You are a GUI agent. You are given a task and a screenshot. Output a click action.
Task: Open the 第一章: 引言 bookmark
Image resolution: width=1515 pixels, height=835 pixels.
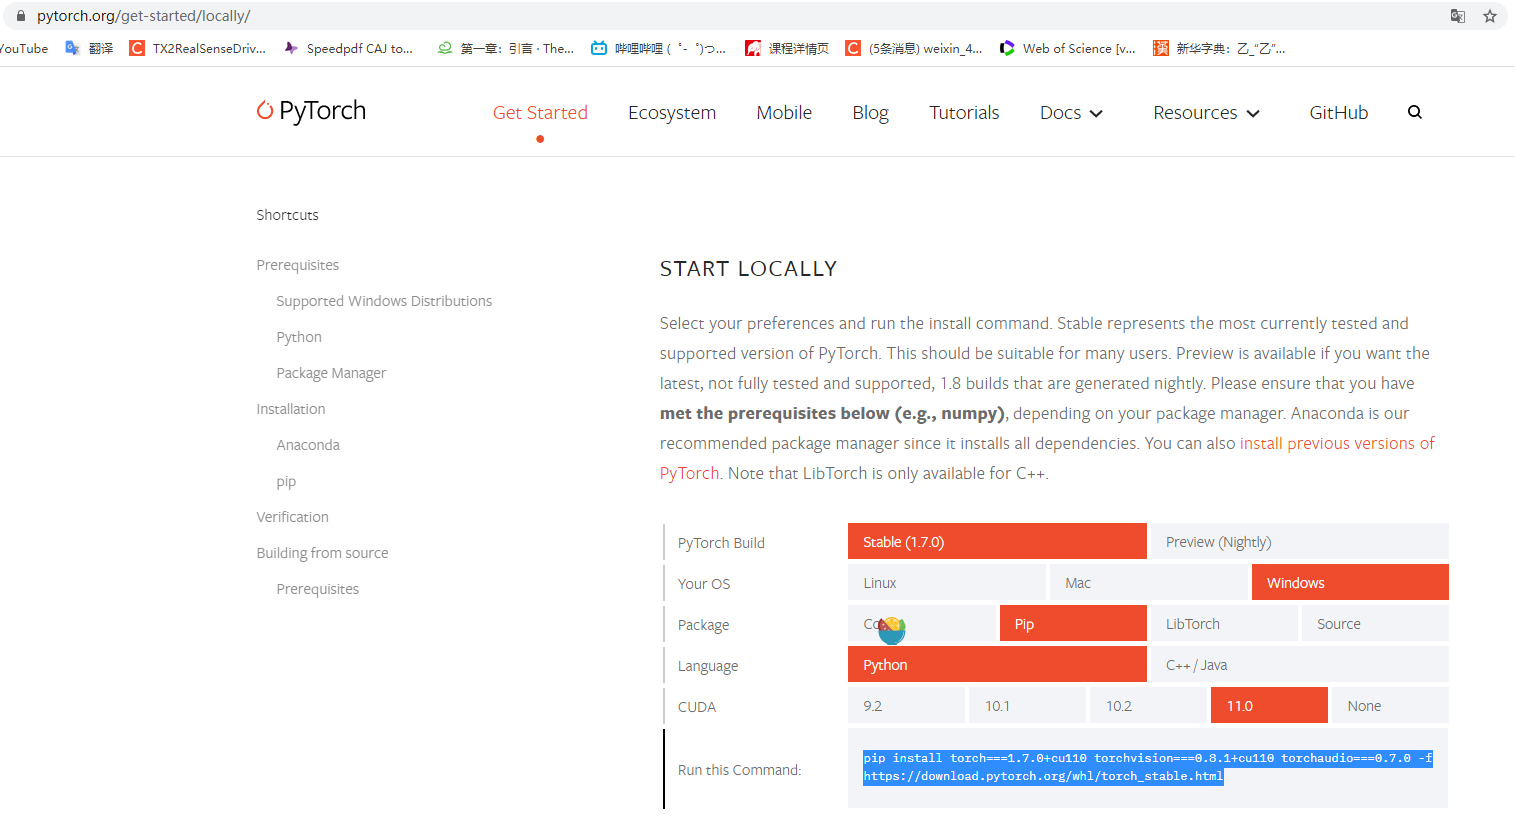[x=506, y=48]
